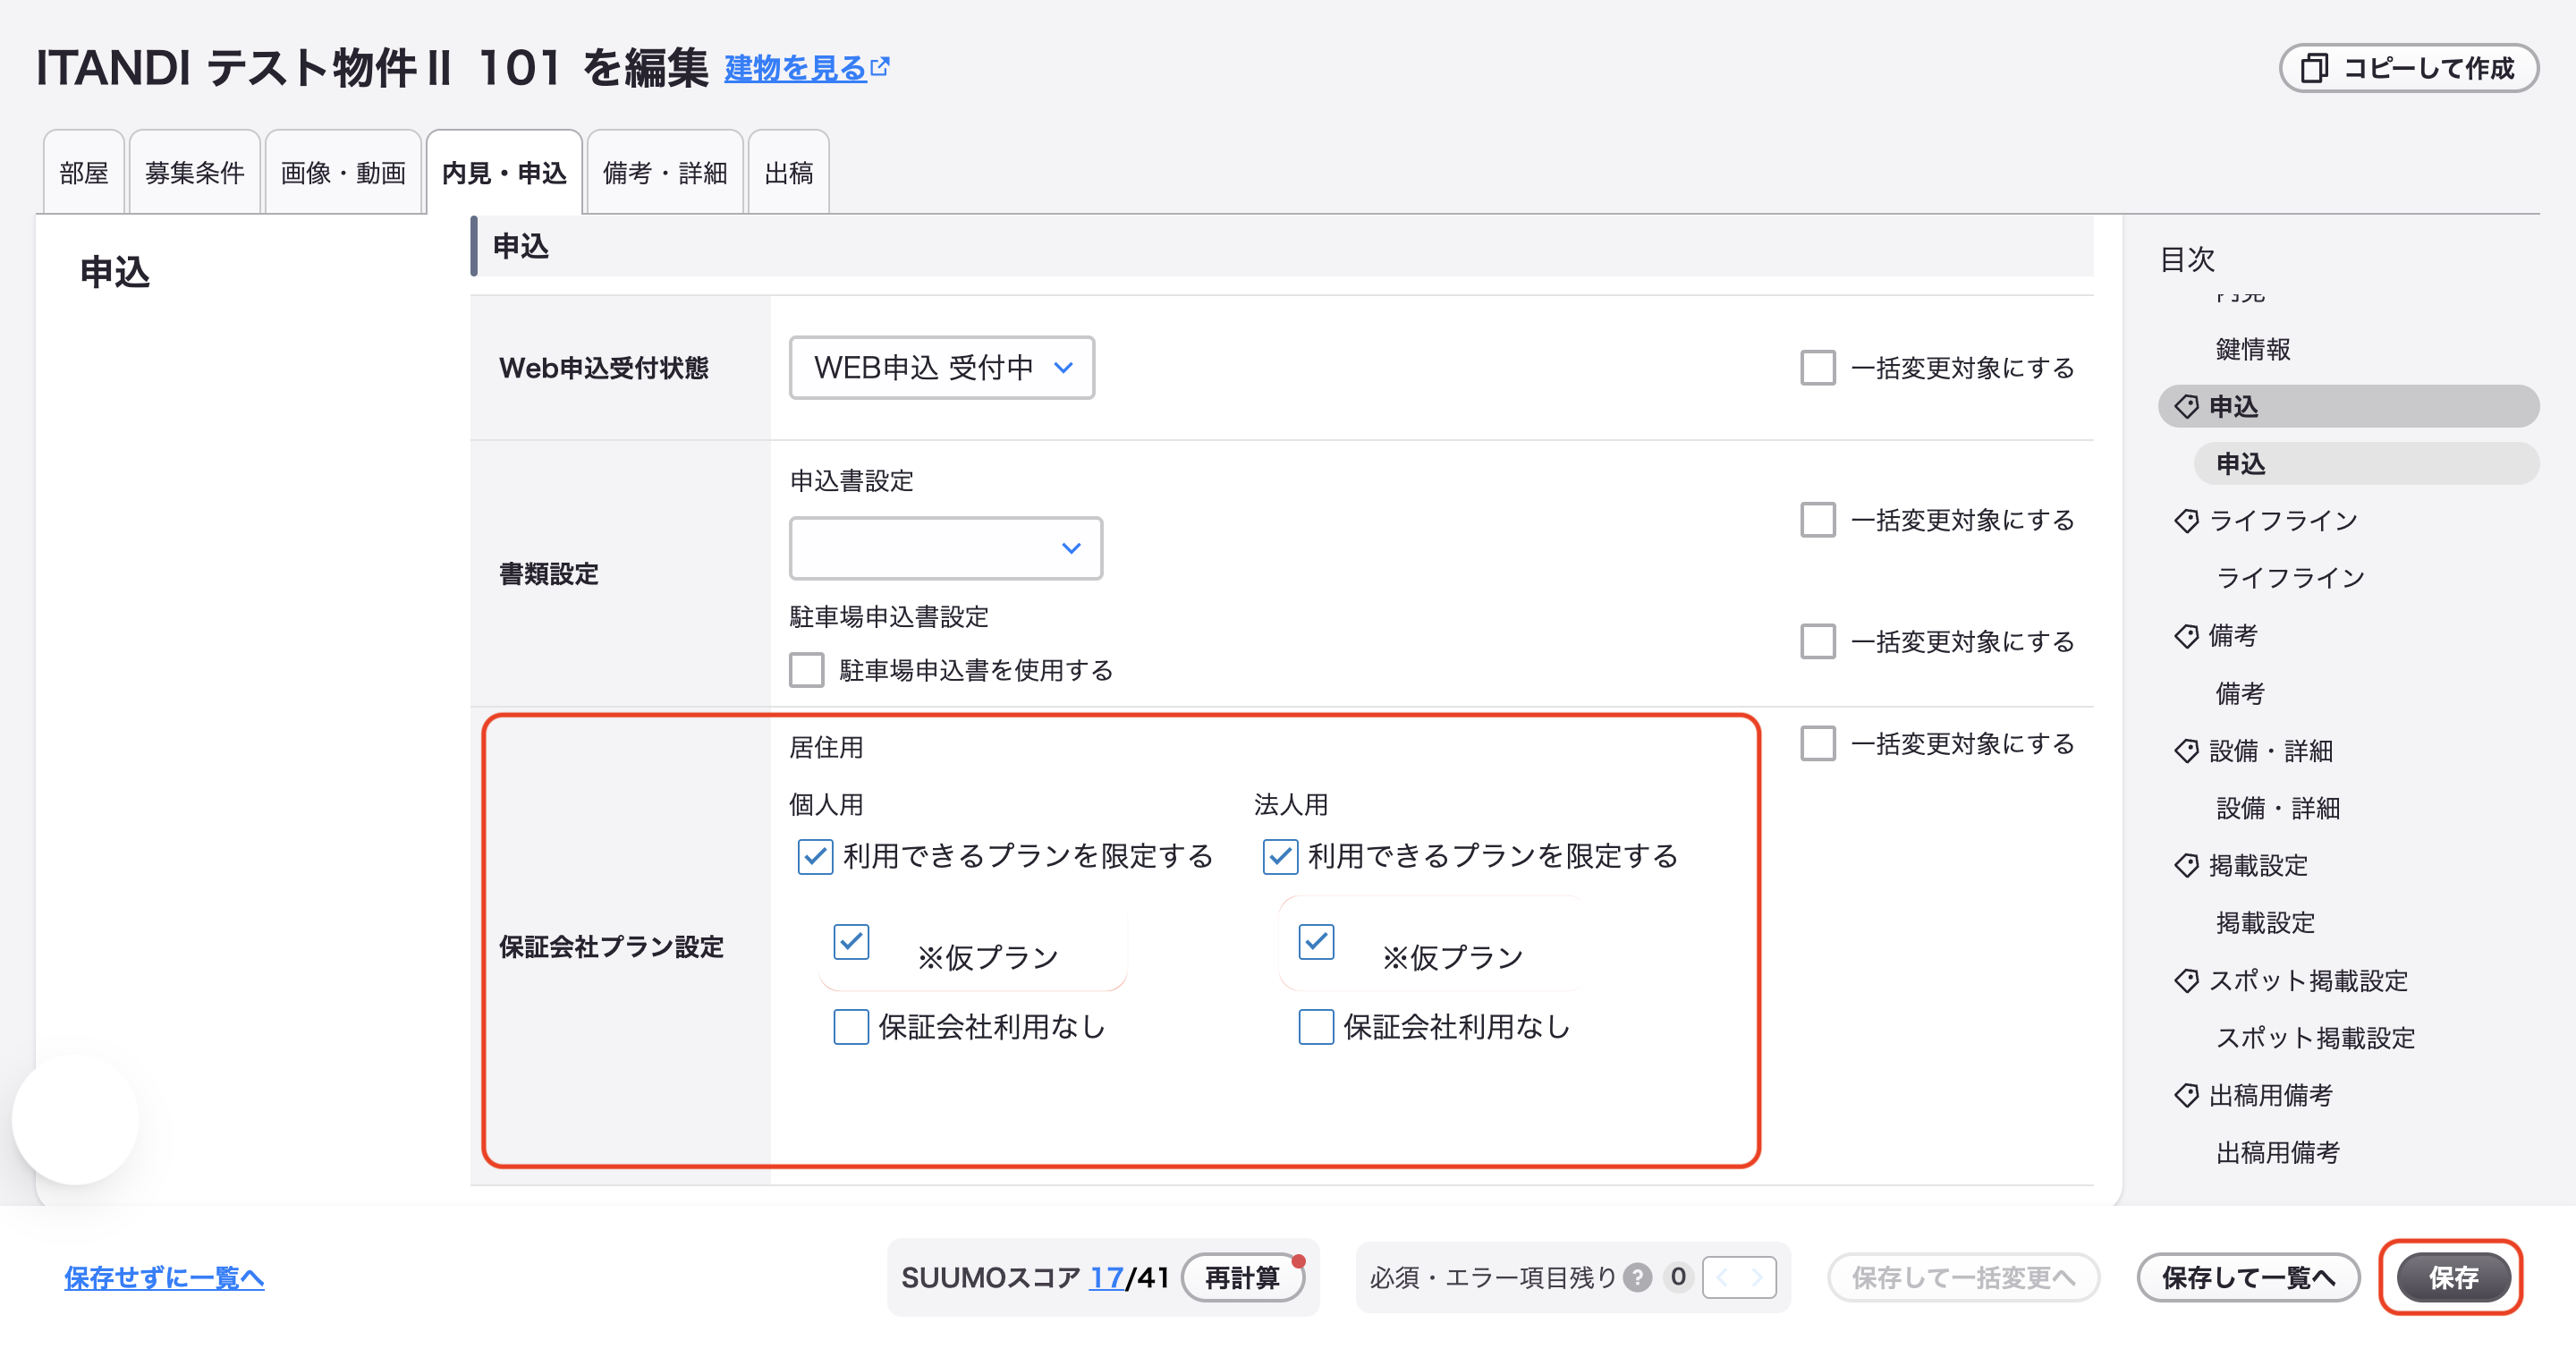Click 保存せずに一覧へ link
Image resolution: width=2576 pixels, height=1349 pixels.
tap(164, 1277)
